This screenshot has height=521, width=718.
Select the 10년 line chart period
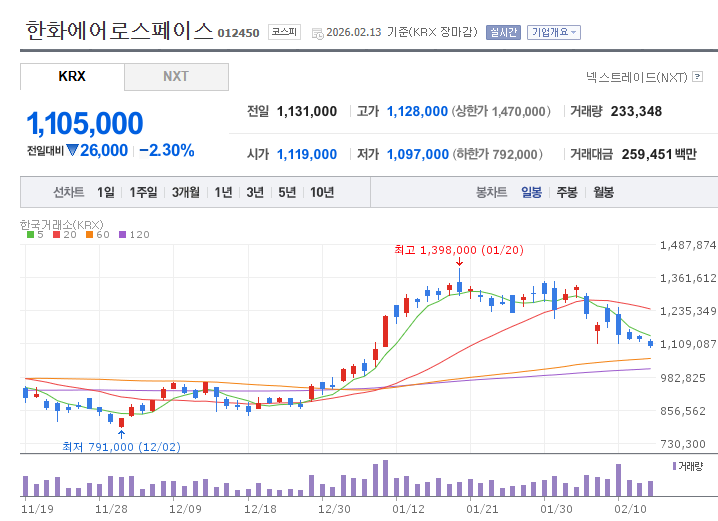point(322,192)
